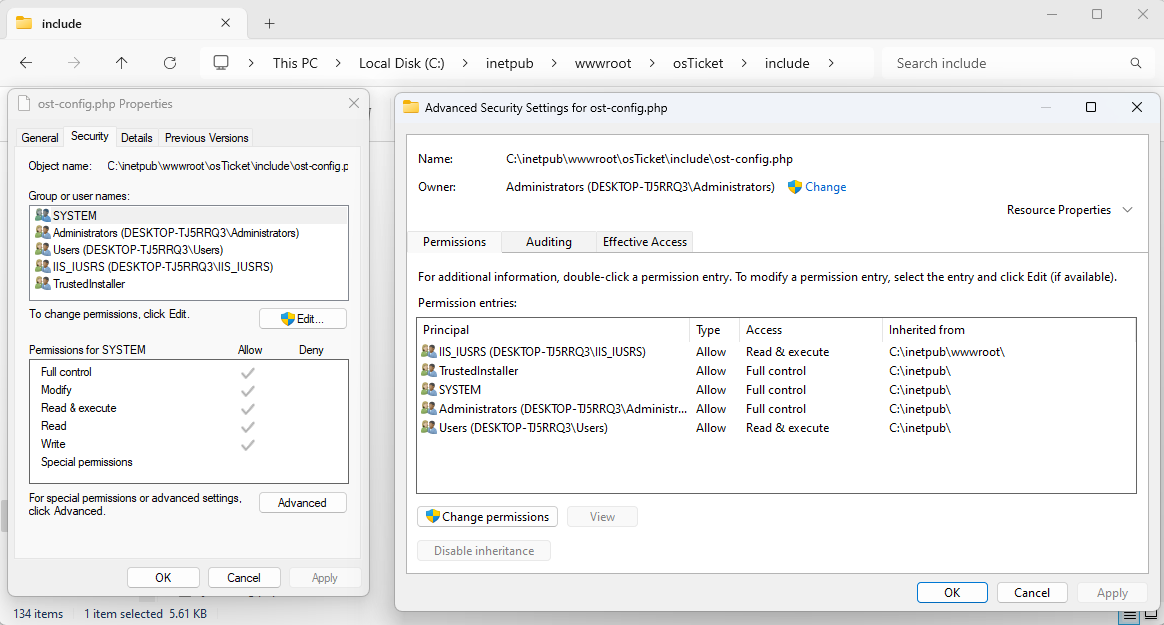1164x625 pixels.
Task: Click the Type column header
Action: click(x=714, y=330)
